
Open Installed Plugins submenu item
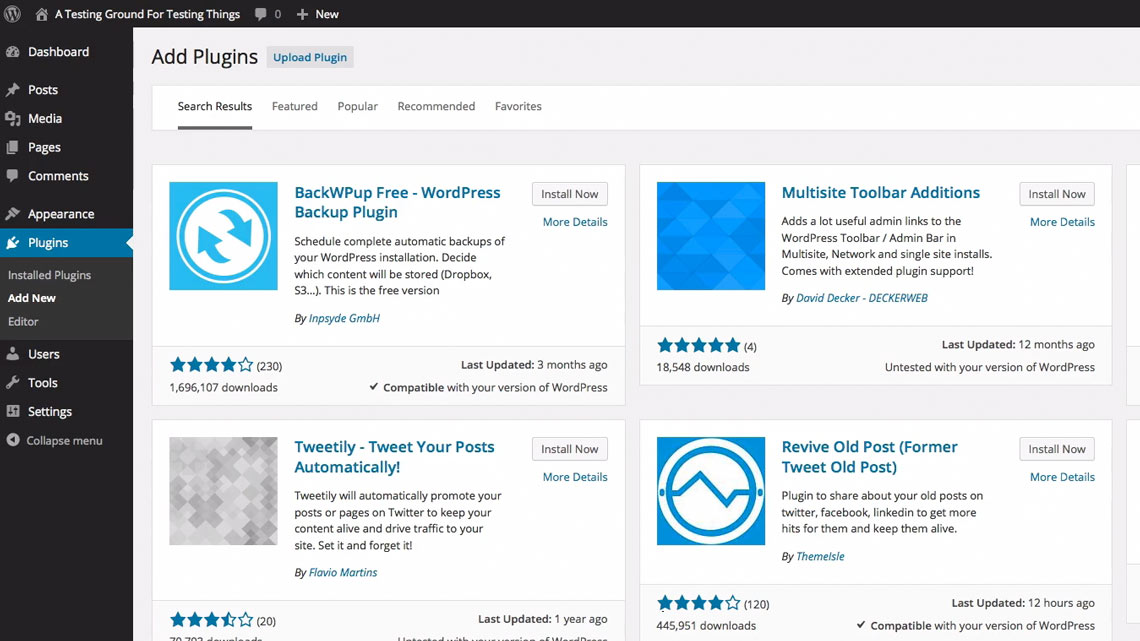click(49, 275)
